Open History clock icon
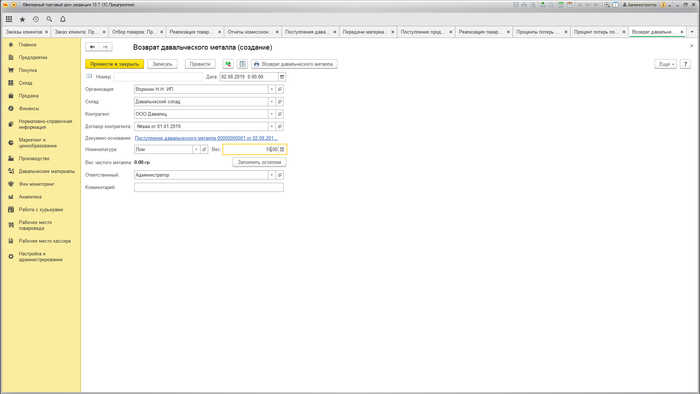 coord(36,19)
